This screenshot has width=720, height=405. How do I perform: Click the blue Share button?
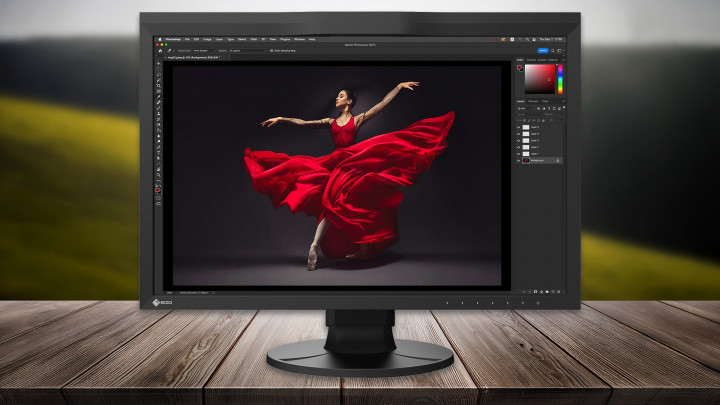pyautogui.click(x=543, y=51)
